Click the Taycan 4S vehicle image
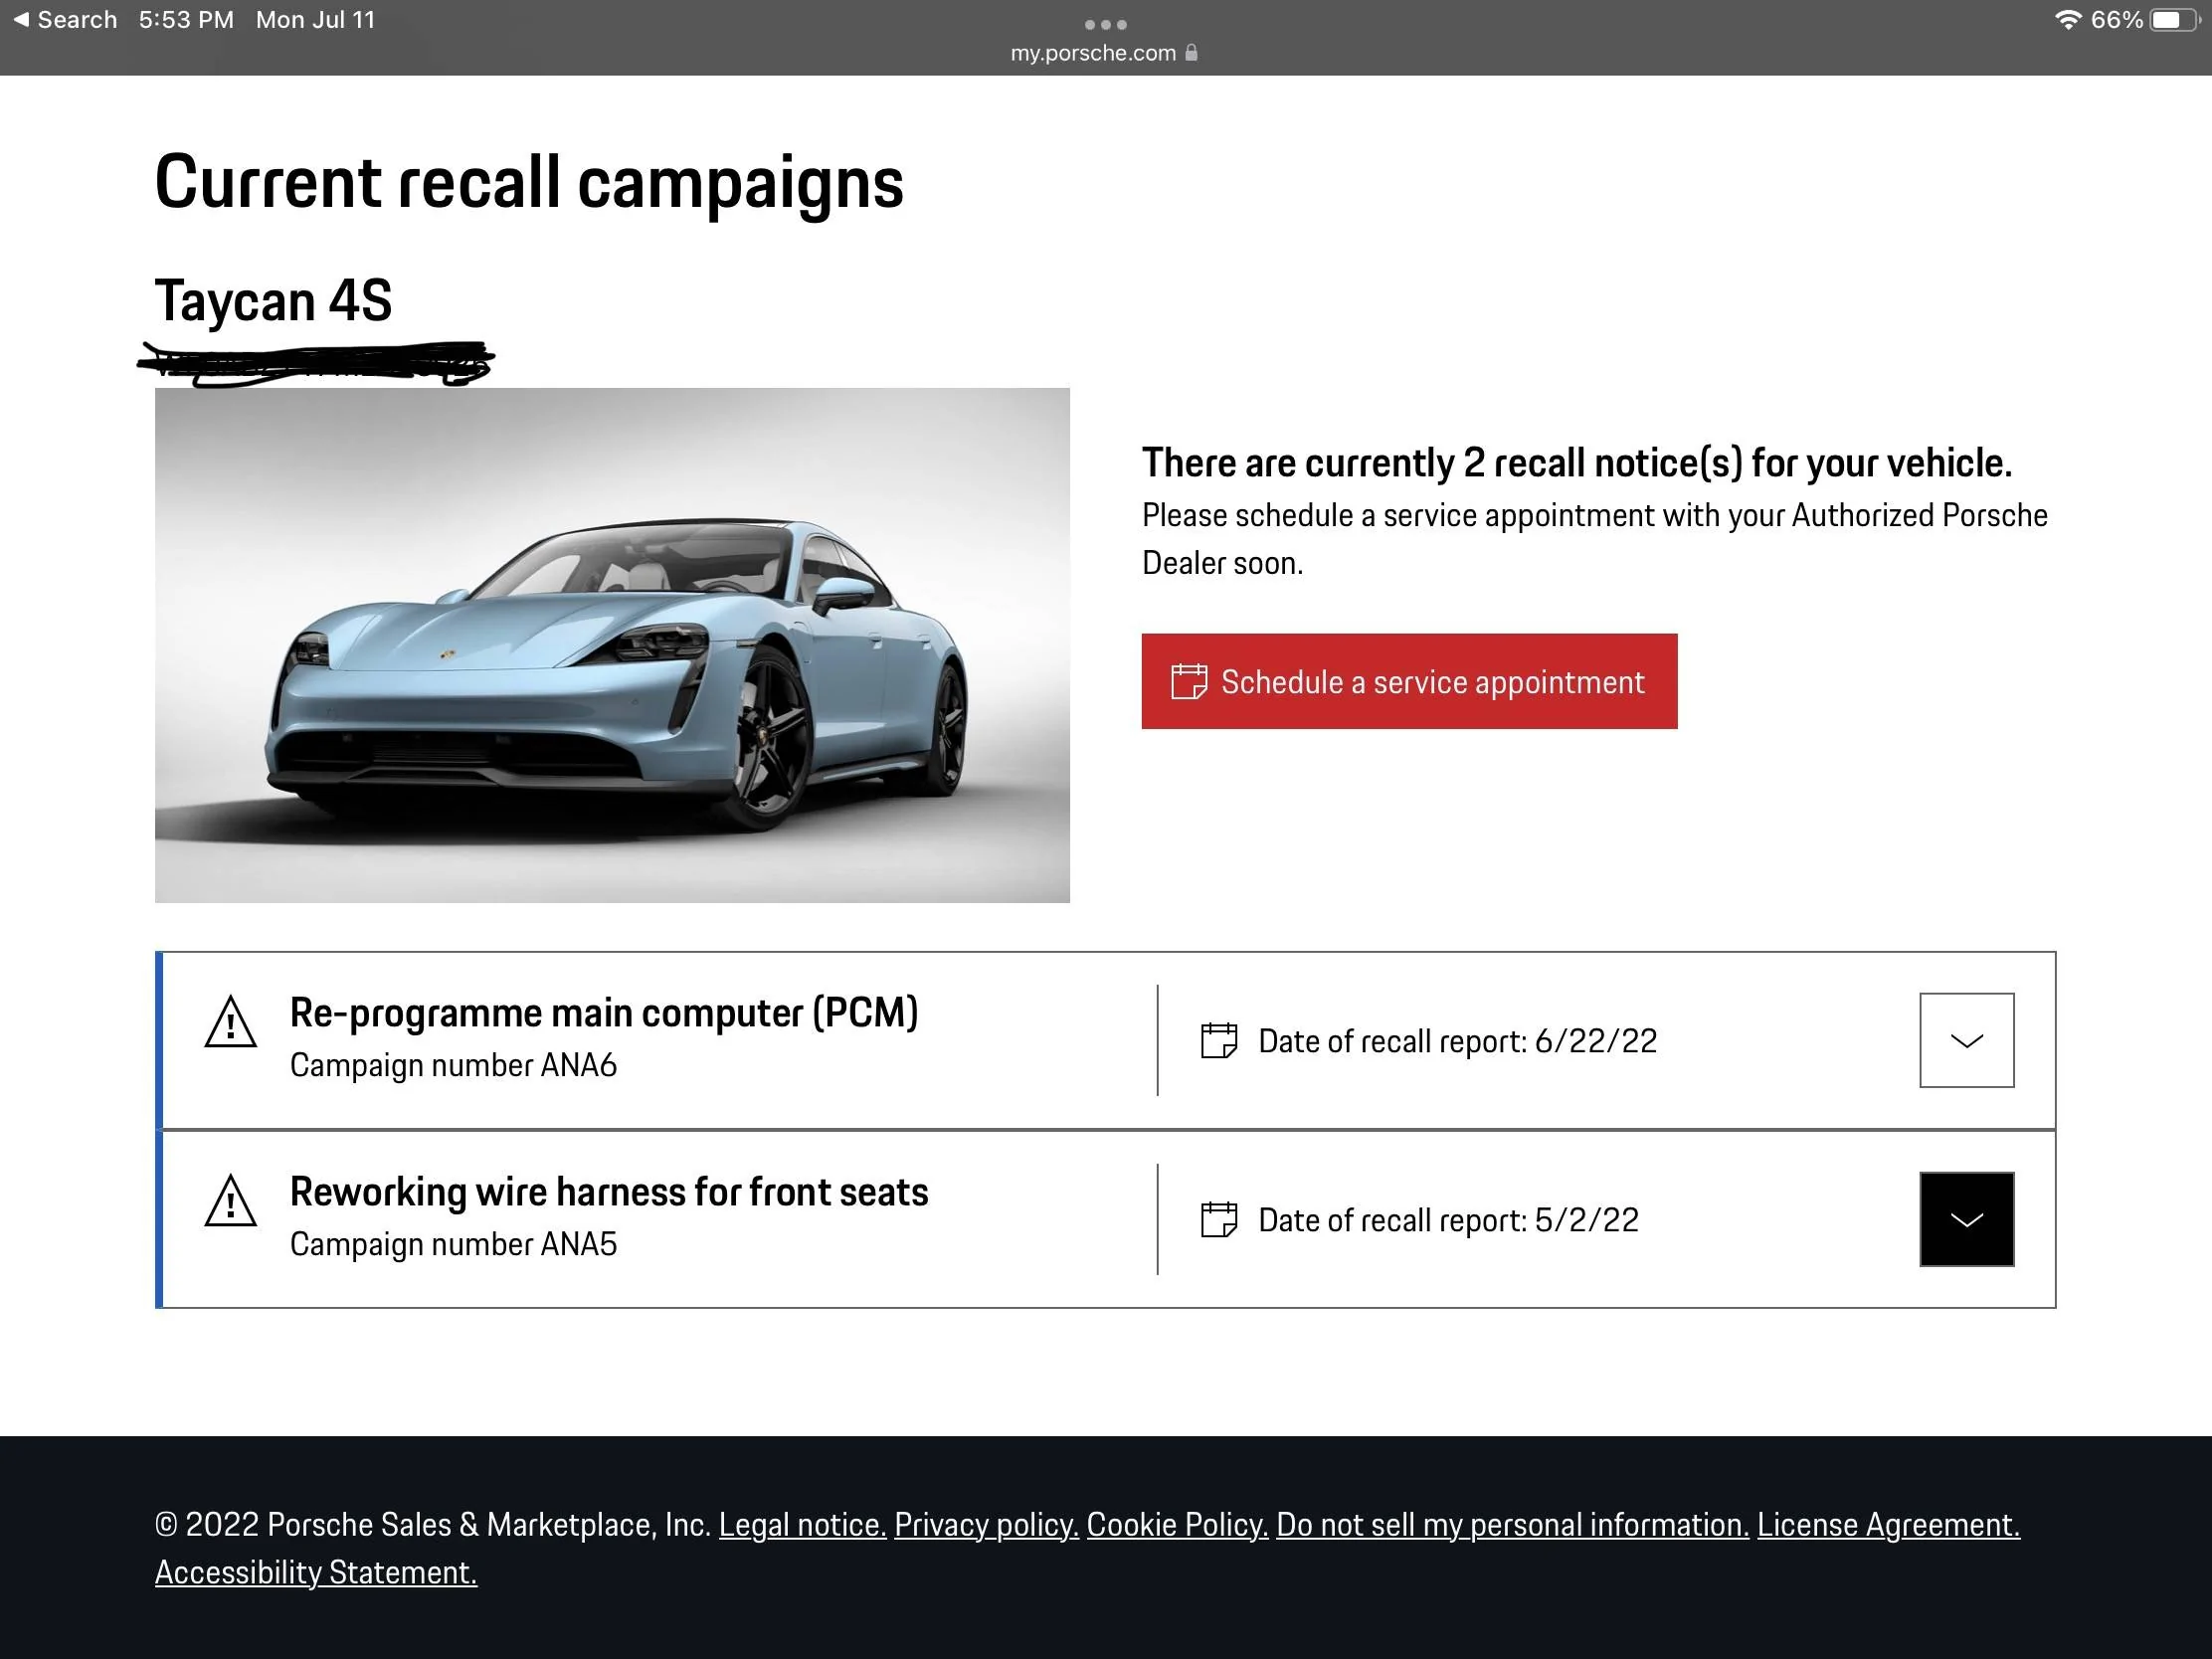 click(612, 645)
